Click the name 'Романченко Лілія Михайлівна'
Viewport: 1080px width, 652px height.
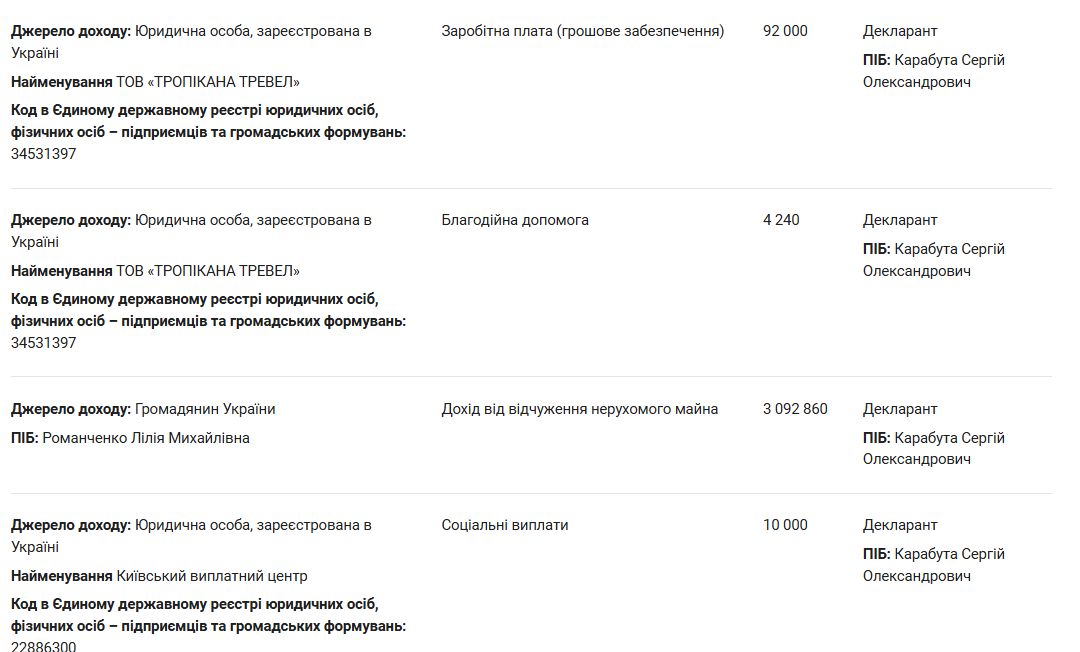click(x=146, y=438)
